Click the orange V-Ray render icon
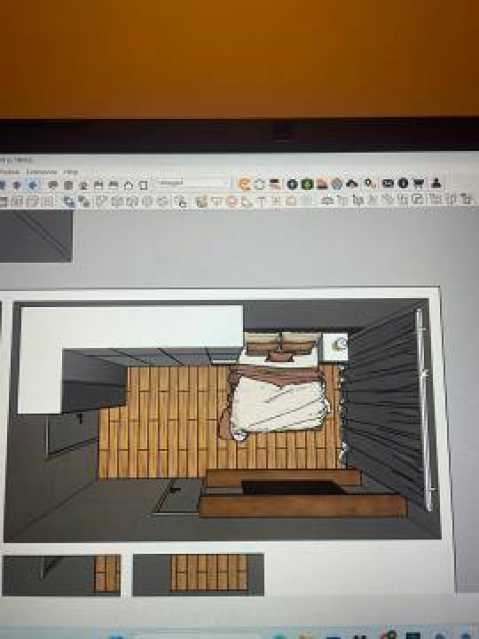 click(x=244, y=184)
